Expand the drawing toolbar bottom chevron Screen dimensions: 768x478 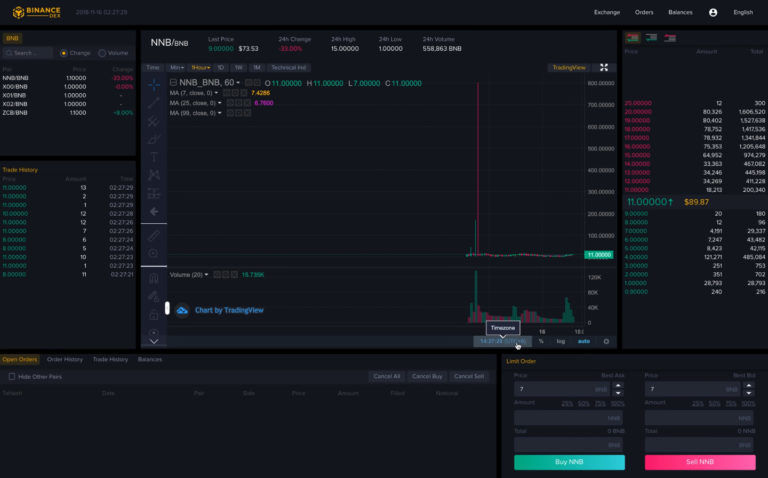coord(154,341)
